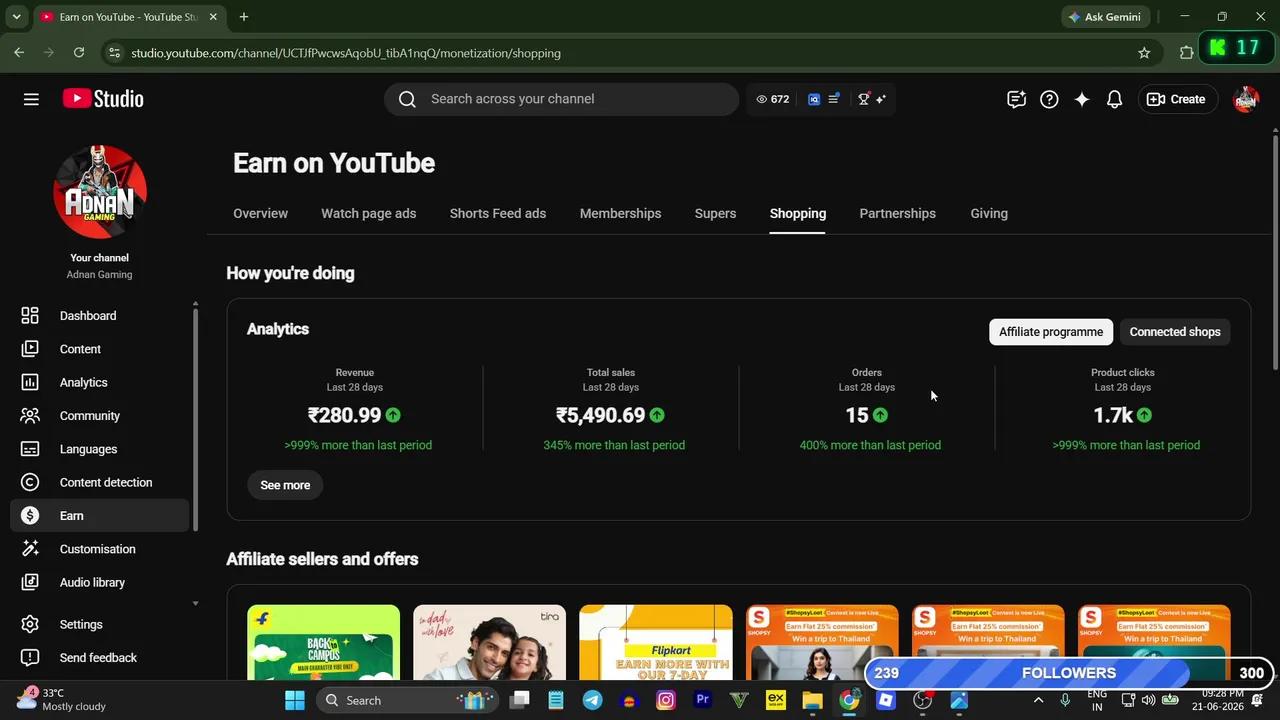Open the Windows Start menu
Viewport: 1280px width, 720px height.
click(295, 700)
